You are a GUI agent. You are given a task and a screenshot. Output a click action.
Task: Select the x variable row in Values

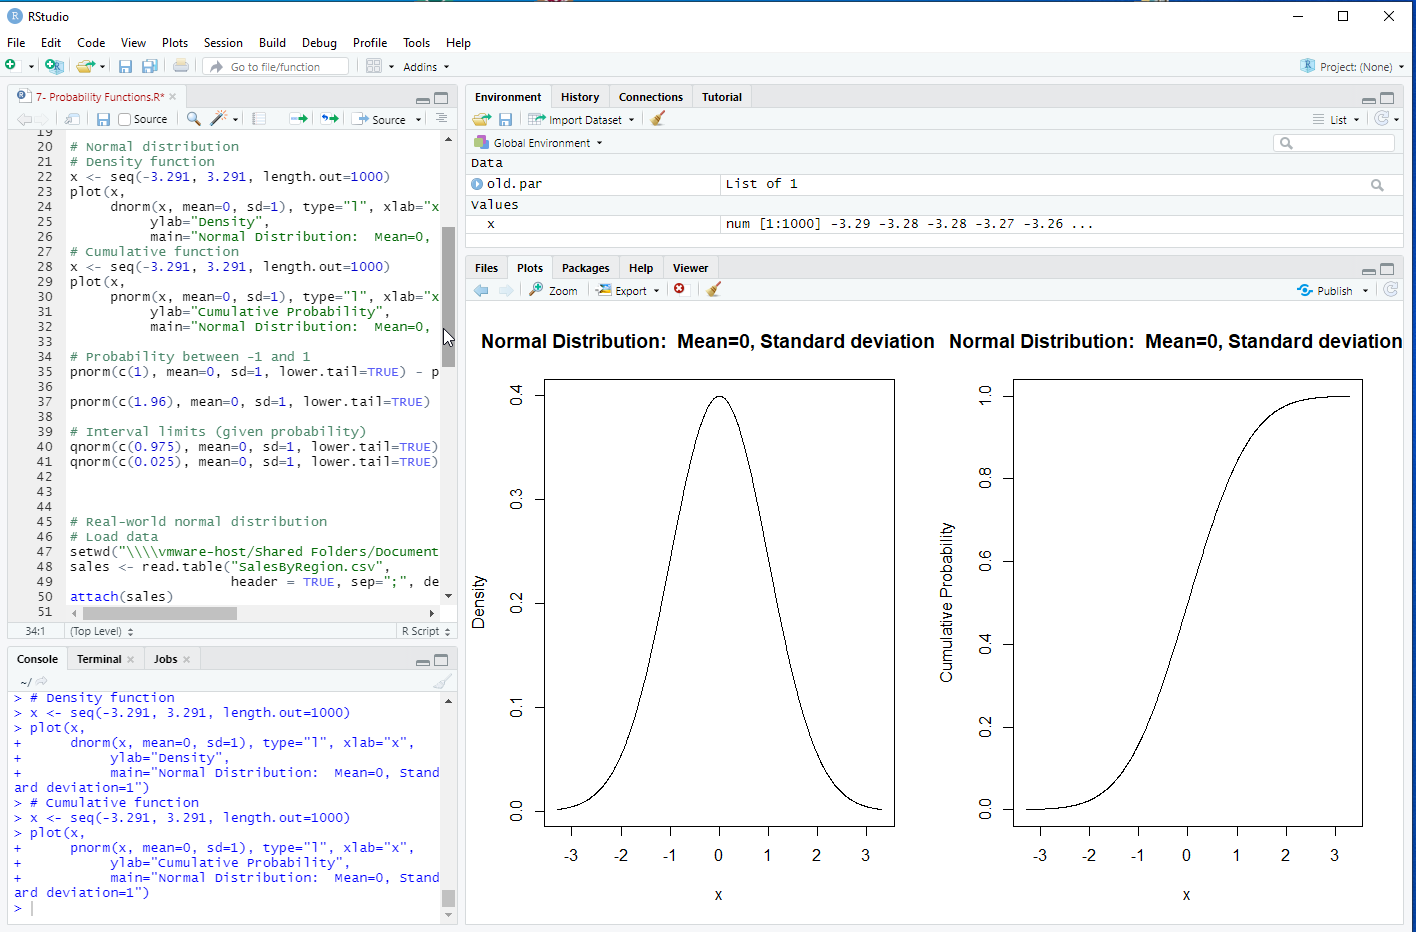click(934, 225)
